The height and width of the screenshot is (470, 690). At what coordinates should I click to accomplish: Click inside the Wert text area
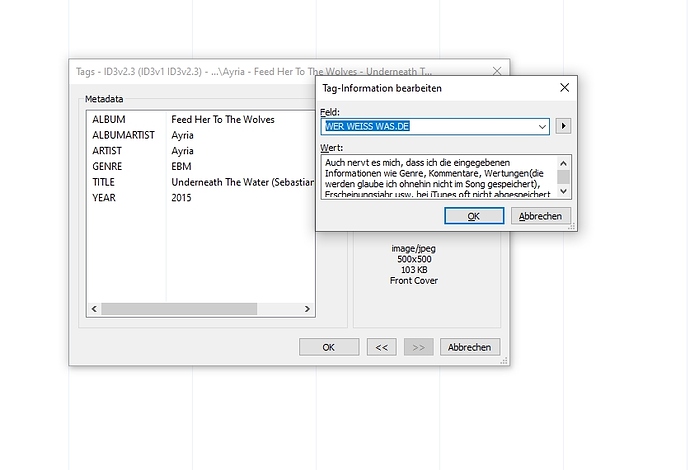439,177
